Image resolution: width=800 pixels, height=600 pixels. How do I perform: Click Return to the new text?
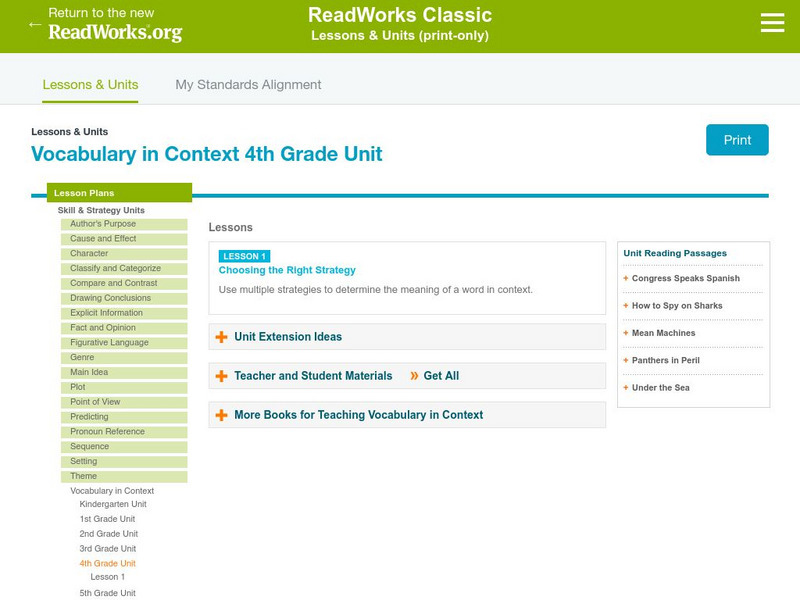(x=101, y=13)
